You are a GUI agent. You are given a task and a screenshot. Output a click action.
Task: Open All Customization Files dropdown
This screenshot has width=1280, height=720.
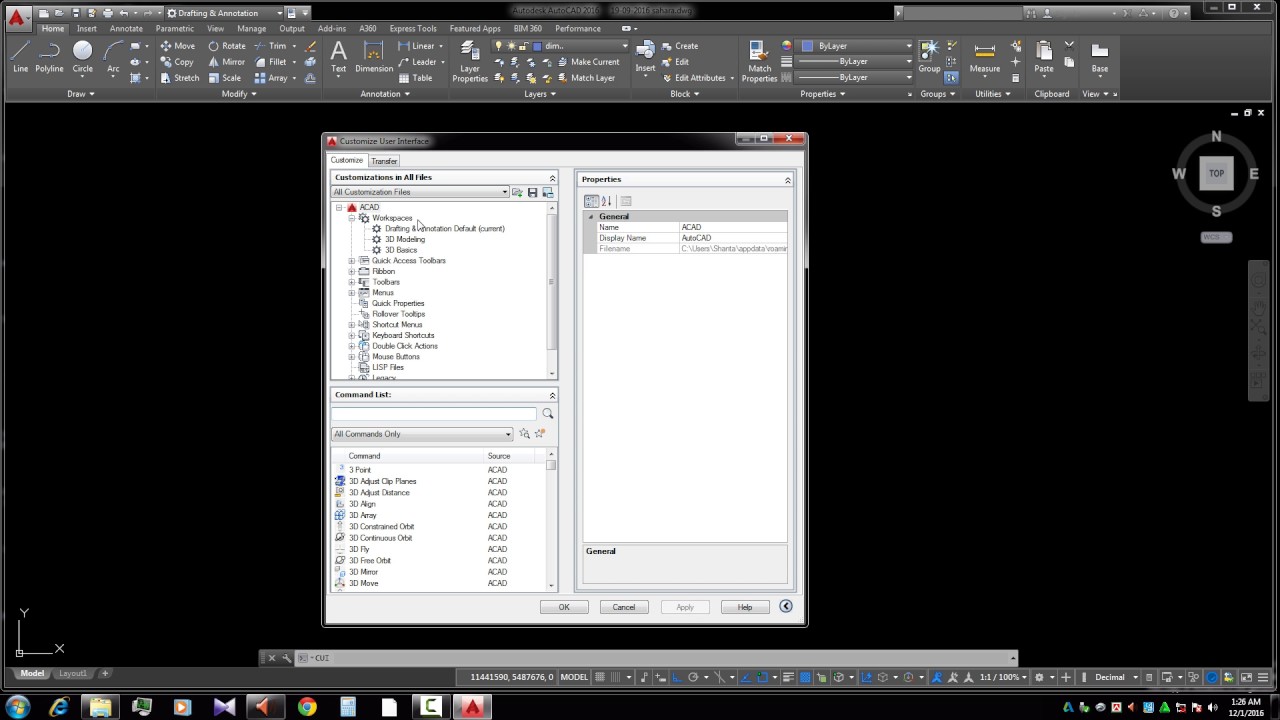420,192
